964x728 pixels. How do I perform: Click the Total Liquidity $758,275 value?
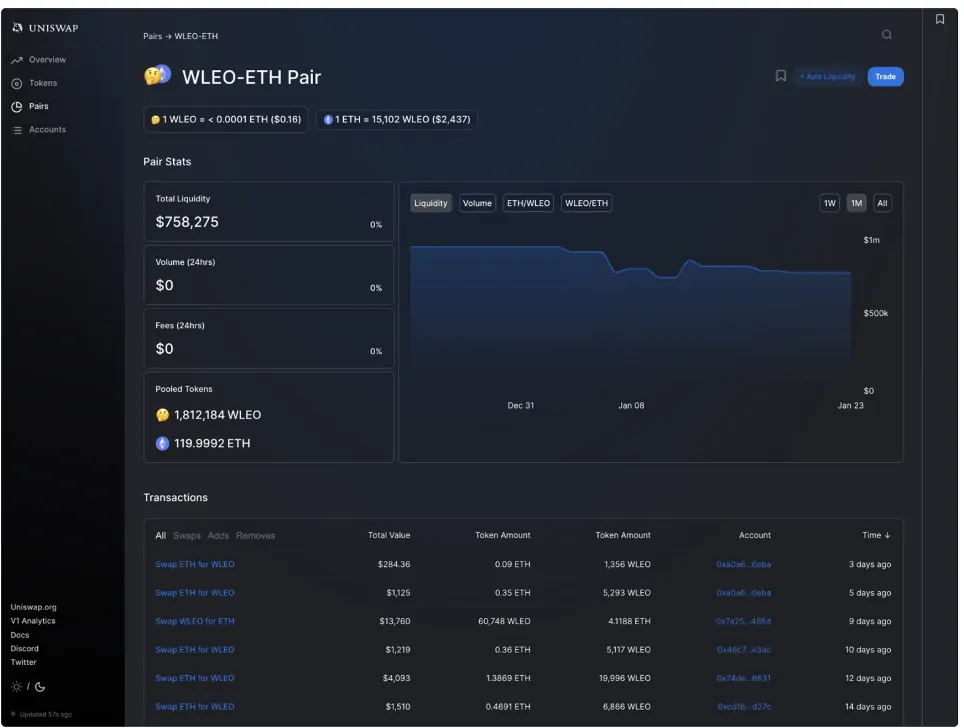point(187,222)
